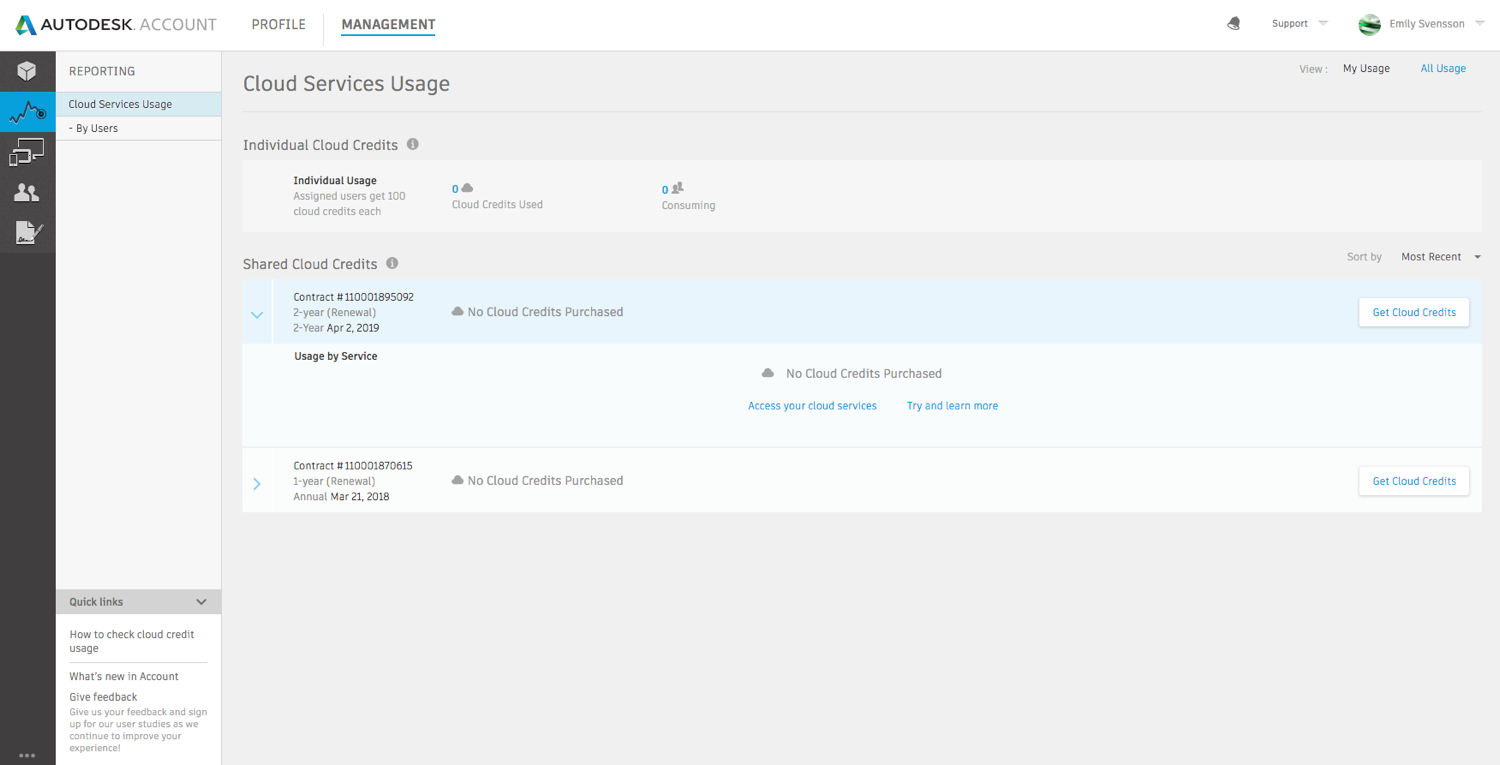Switch view to My Usage

click(x=1366, y=68)
